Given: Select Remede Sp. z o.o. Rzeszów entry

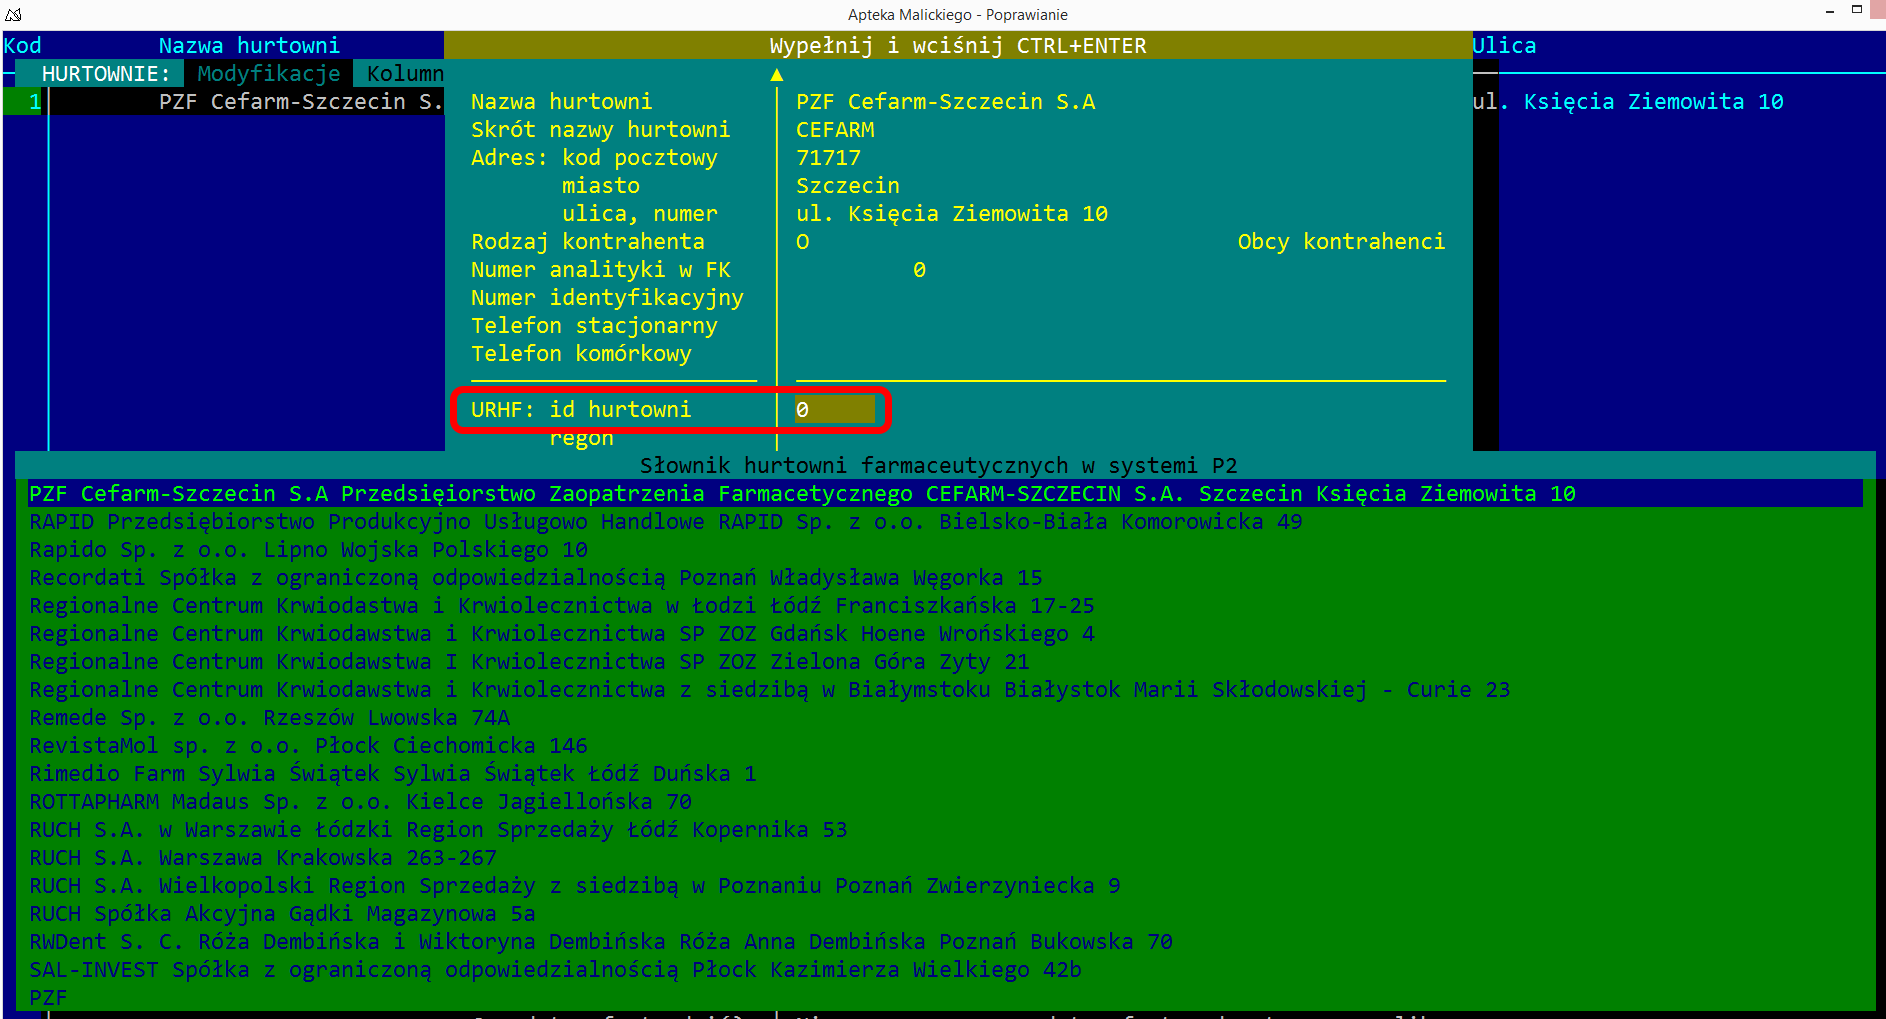Looking at the screenshot, I should 269,718.
